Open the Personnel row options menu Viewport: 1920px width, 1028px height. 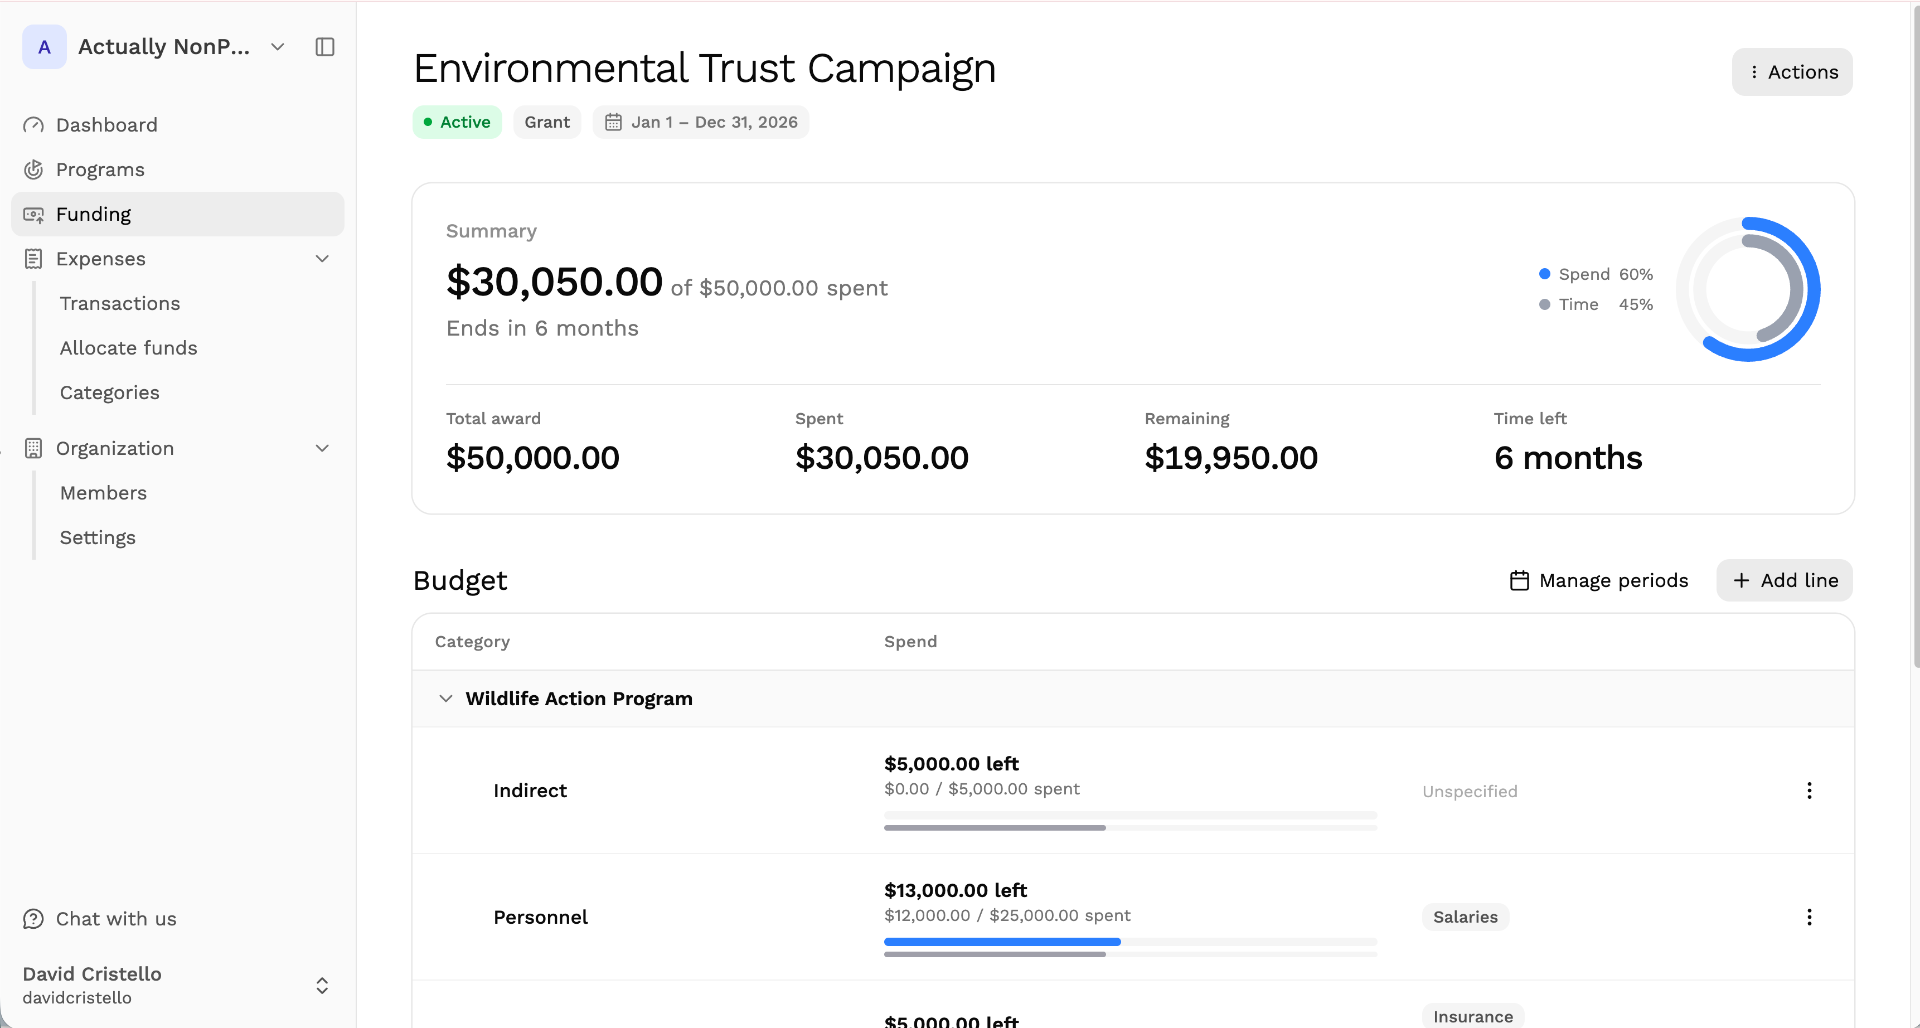(1809, 917)
